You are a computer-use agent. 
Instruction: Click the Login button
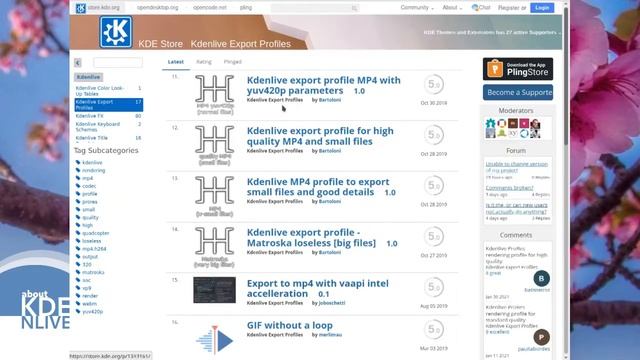542,8
